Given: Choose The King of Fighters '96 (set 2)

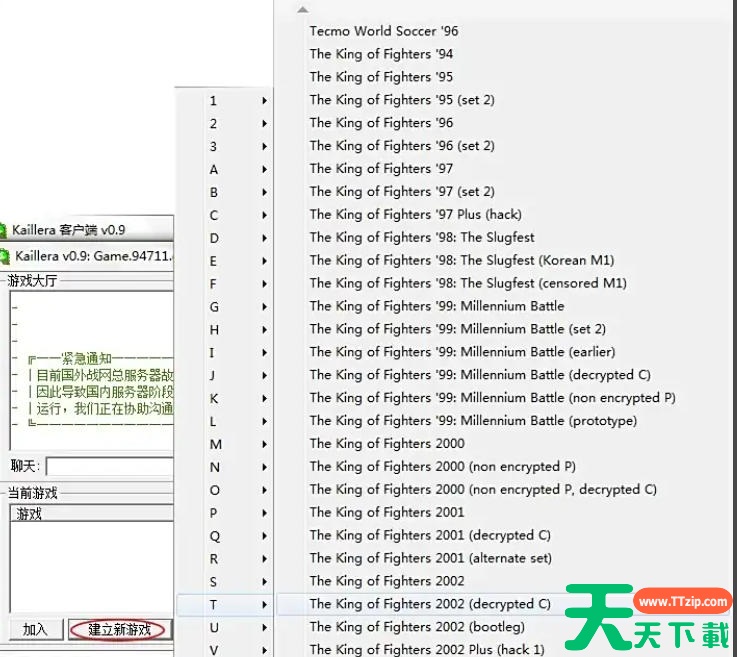Looking at the screenshot, I should (402, 146).
